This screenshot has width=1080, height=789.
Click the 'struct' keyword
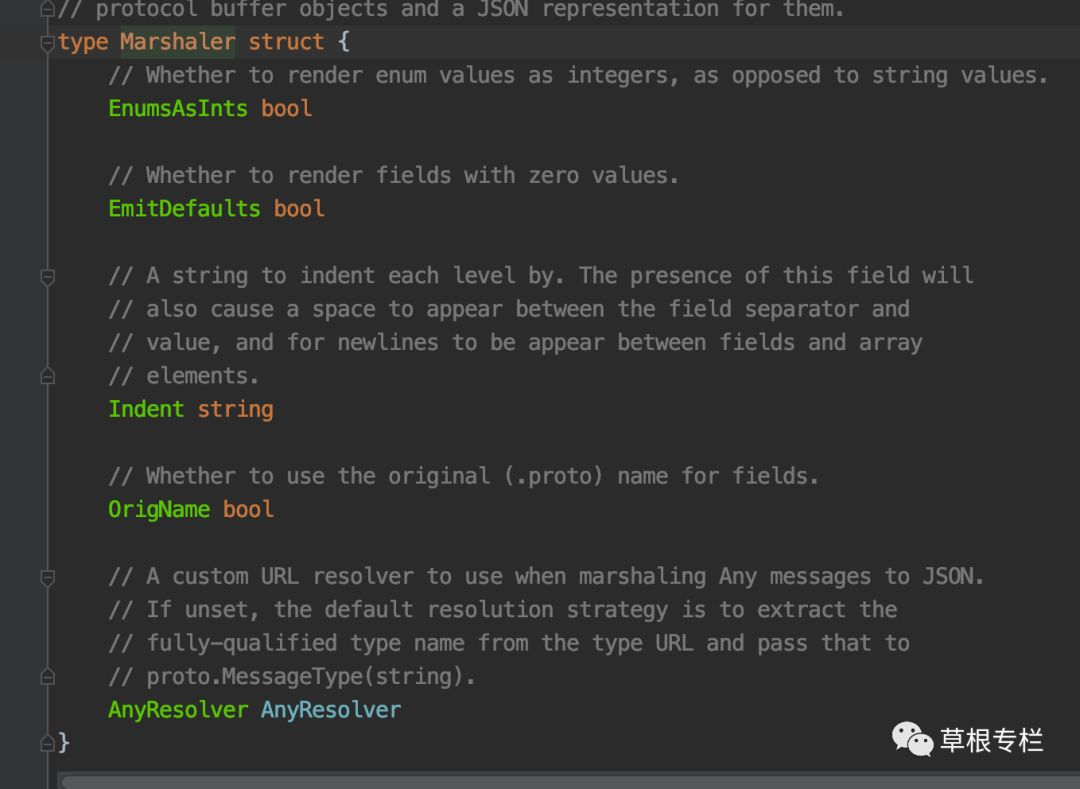coord(286,42)
